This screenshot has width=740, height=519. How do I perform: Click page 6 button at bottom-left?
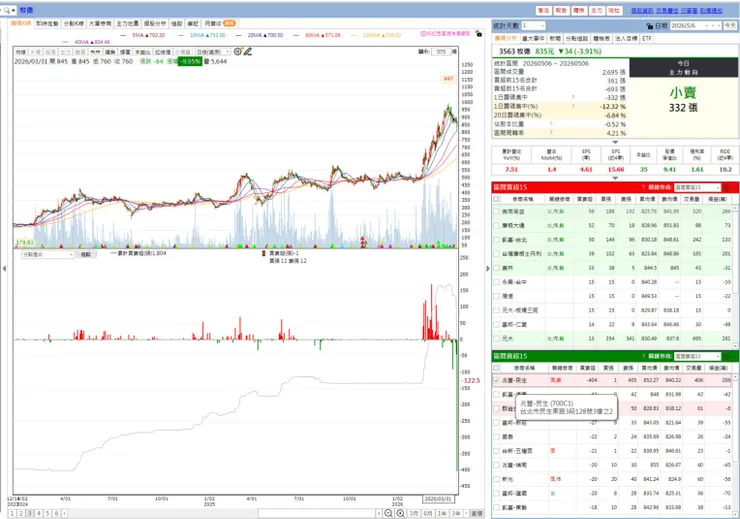coord(56,513)
